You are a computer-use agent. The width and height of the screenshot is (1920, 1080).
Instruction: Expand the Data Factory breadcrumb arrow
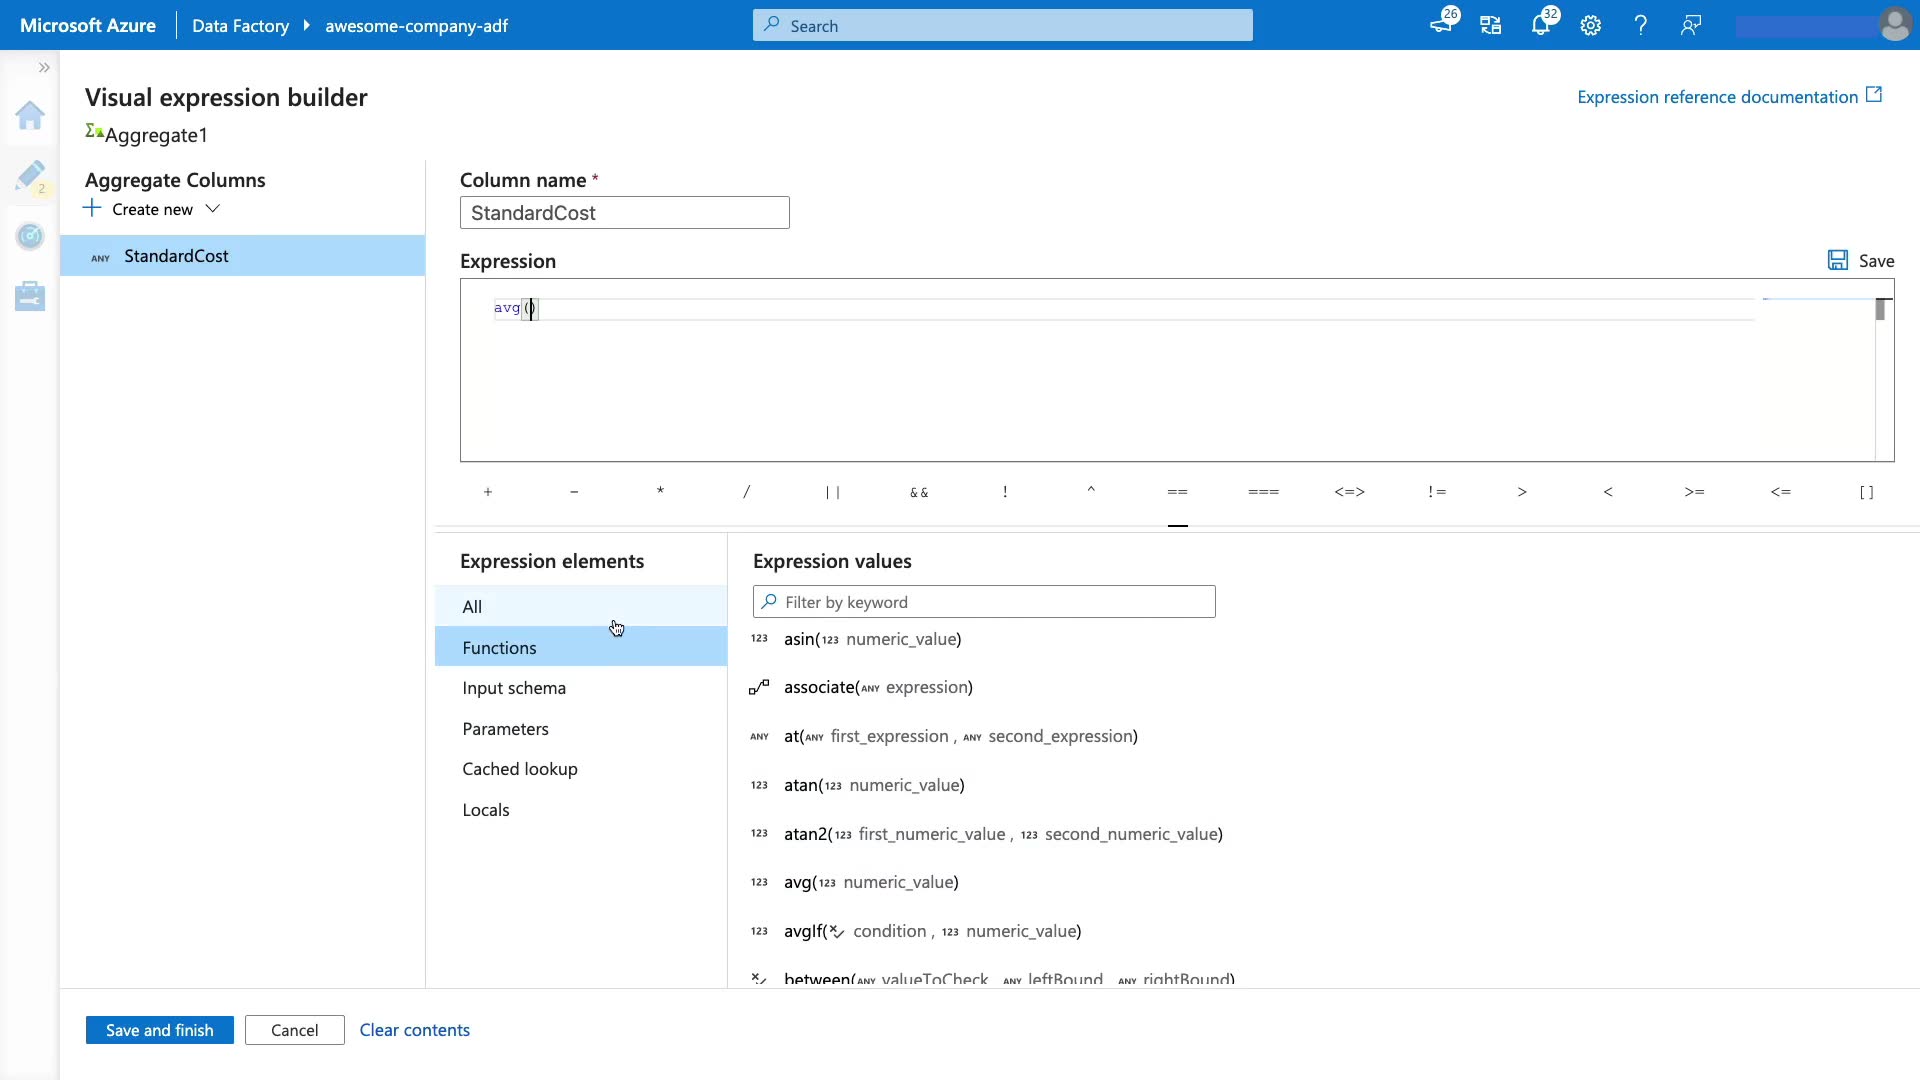click(x=306, y=26)
